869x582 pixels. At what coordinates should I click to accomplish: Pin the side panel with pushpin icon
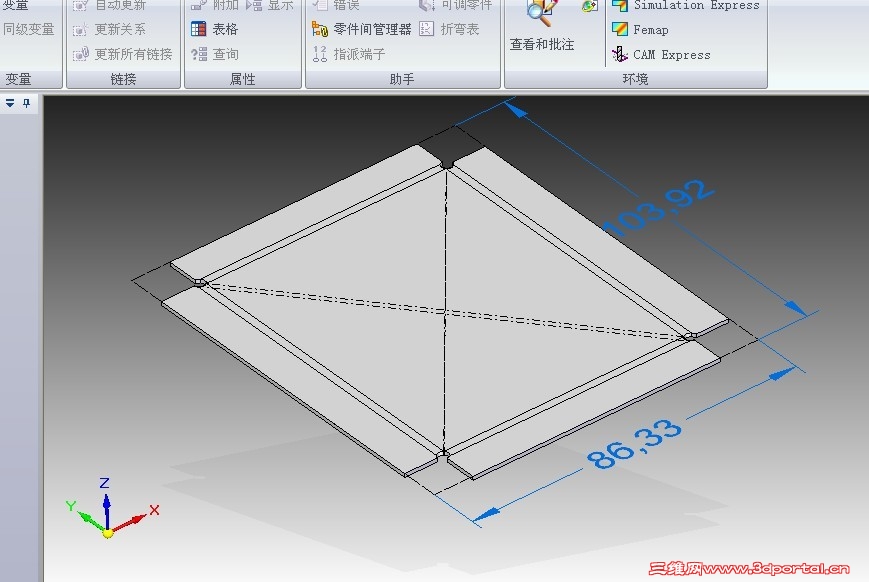click(x=27, y=103)
